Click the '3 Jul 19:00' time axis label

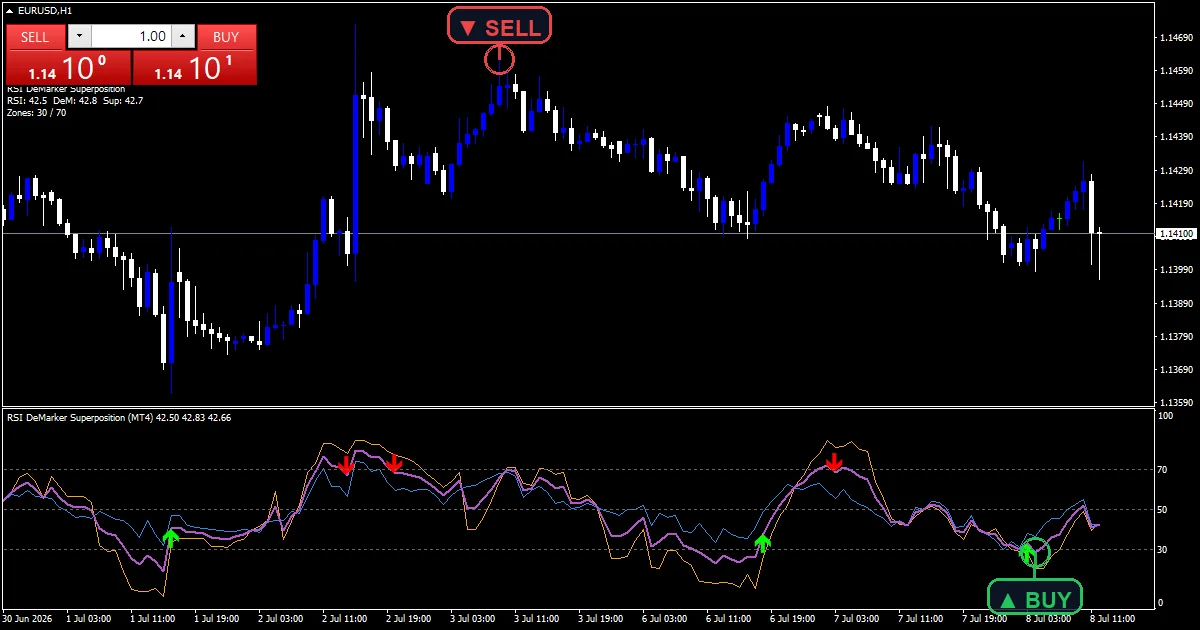601,619
